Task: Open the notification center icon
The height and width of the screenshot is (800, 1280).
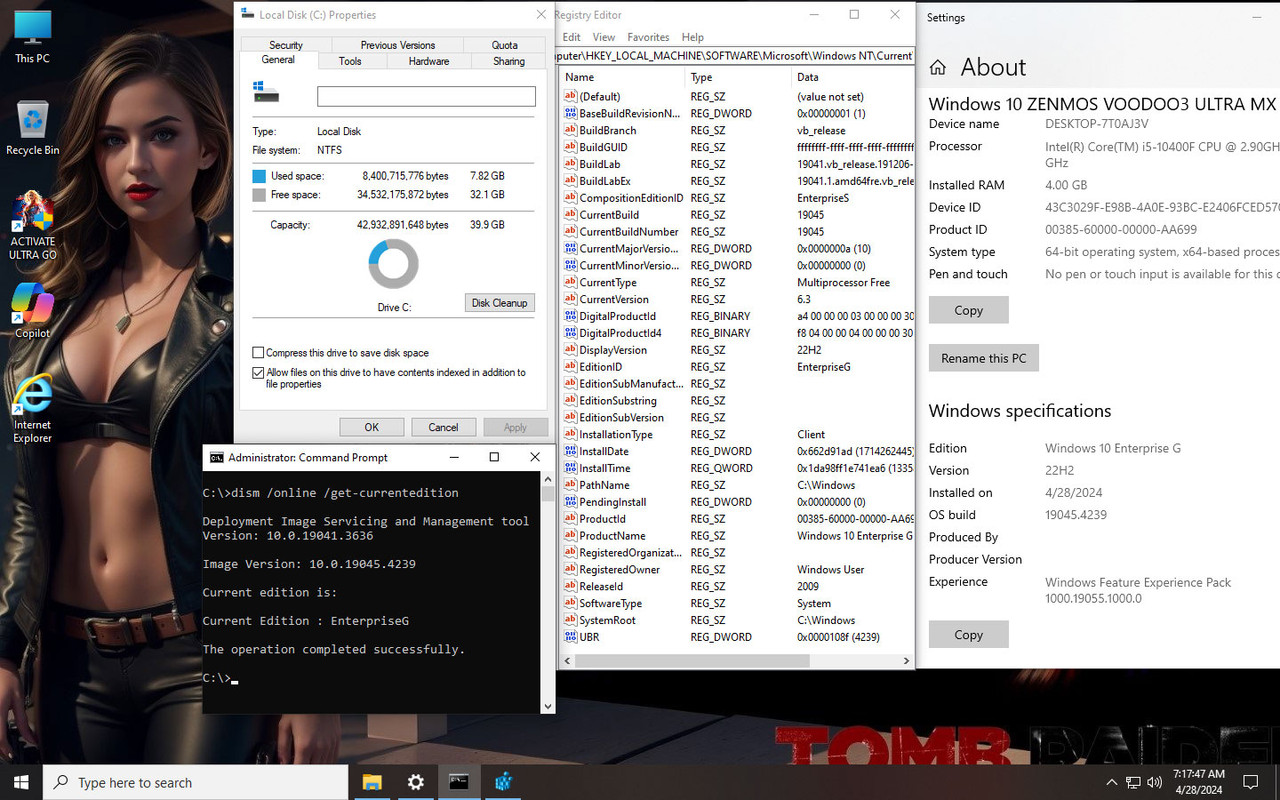Action: 1250,782
